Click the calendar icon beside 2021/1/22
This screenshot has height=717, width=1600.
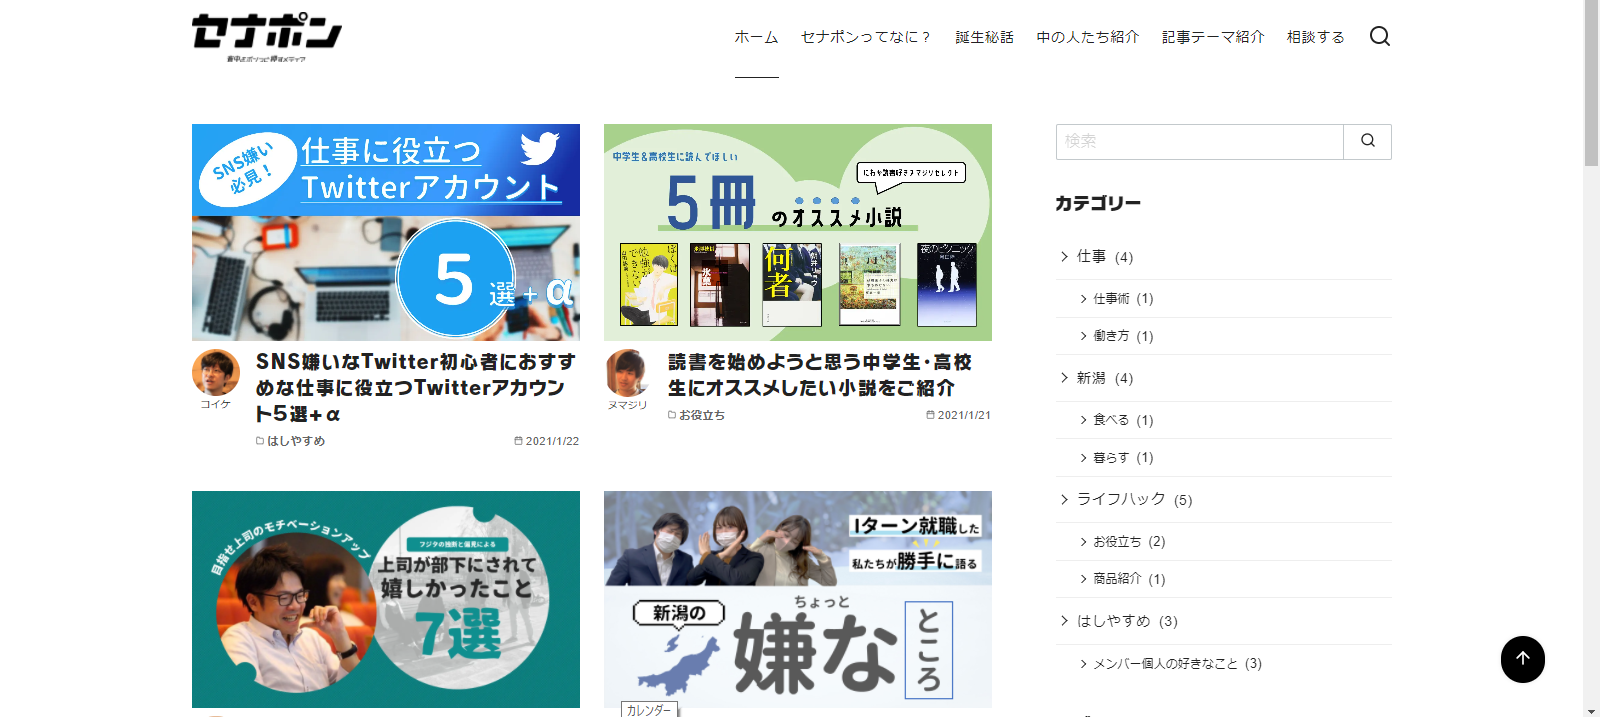click(x=518, y=441)
